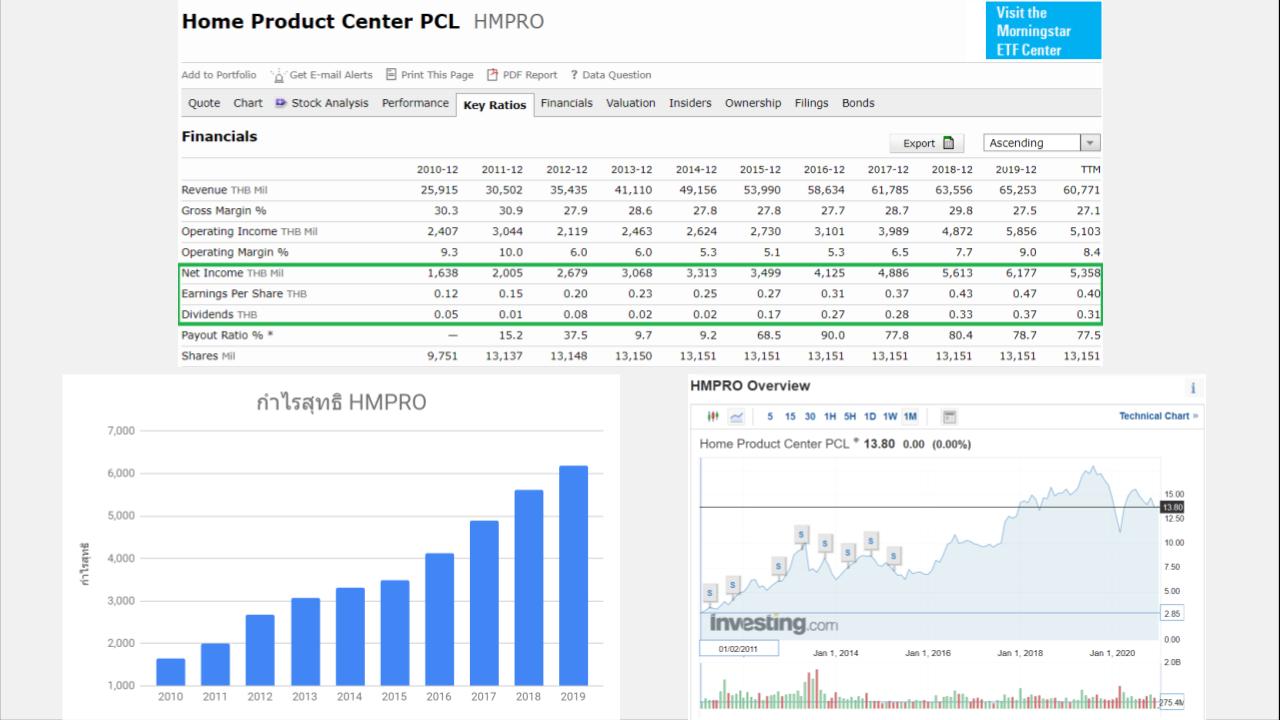This screenshot has height=720, width=1280.
Task: Select the 1M chart interval
Action: click(x=910, y=416)
